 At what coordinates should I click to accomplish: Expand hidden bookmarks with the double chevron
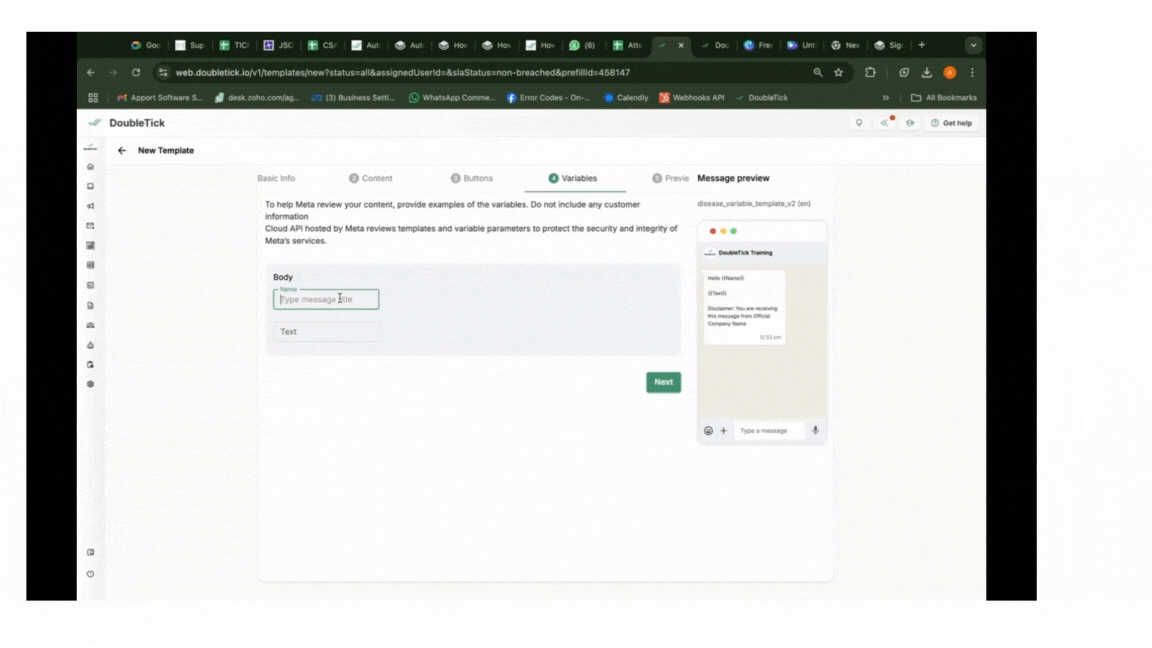(885, 98)
